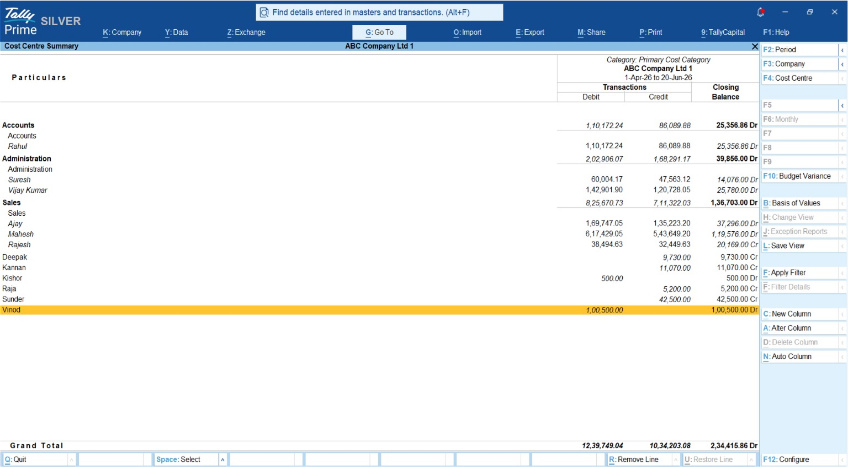Viewport: 848px width, 467px height.
Task: Expand arrow beside F2: Period
Action: [842, 50]
